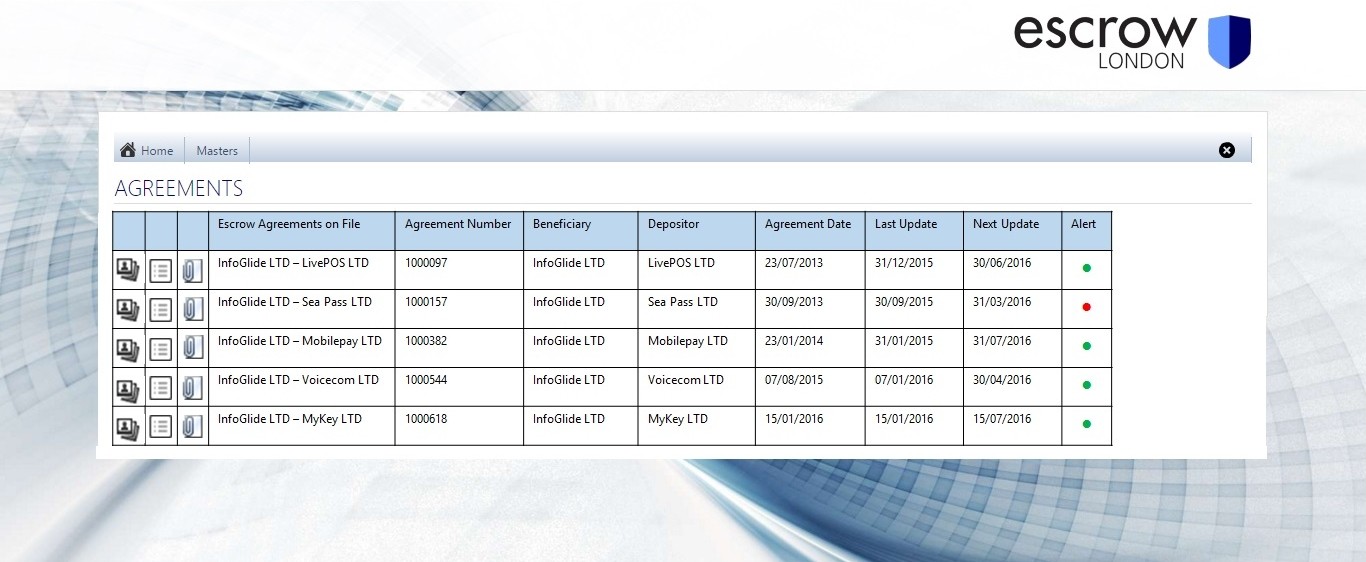Click depositor cell 'Sea Pass LTD'

683,302
